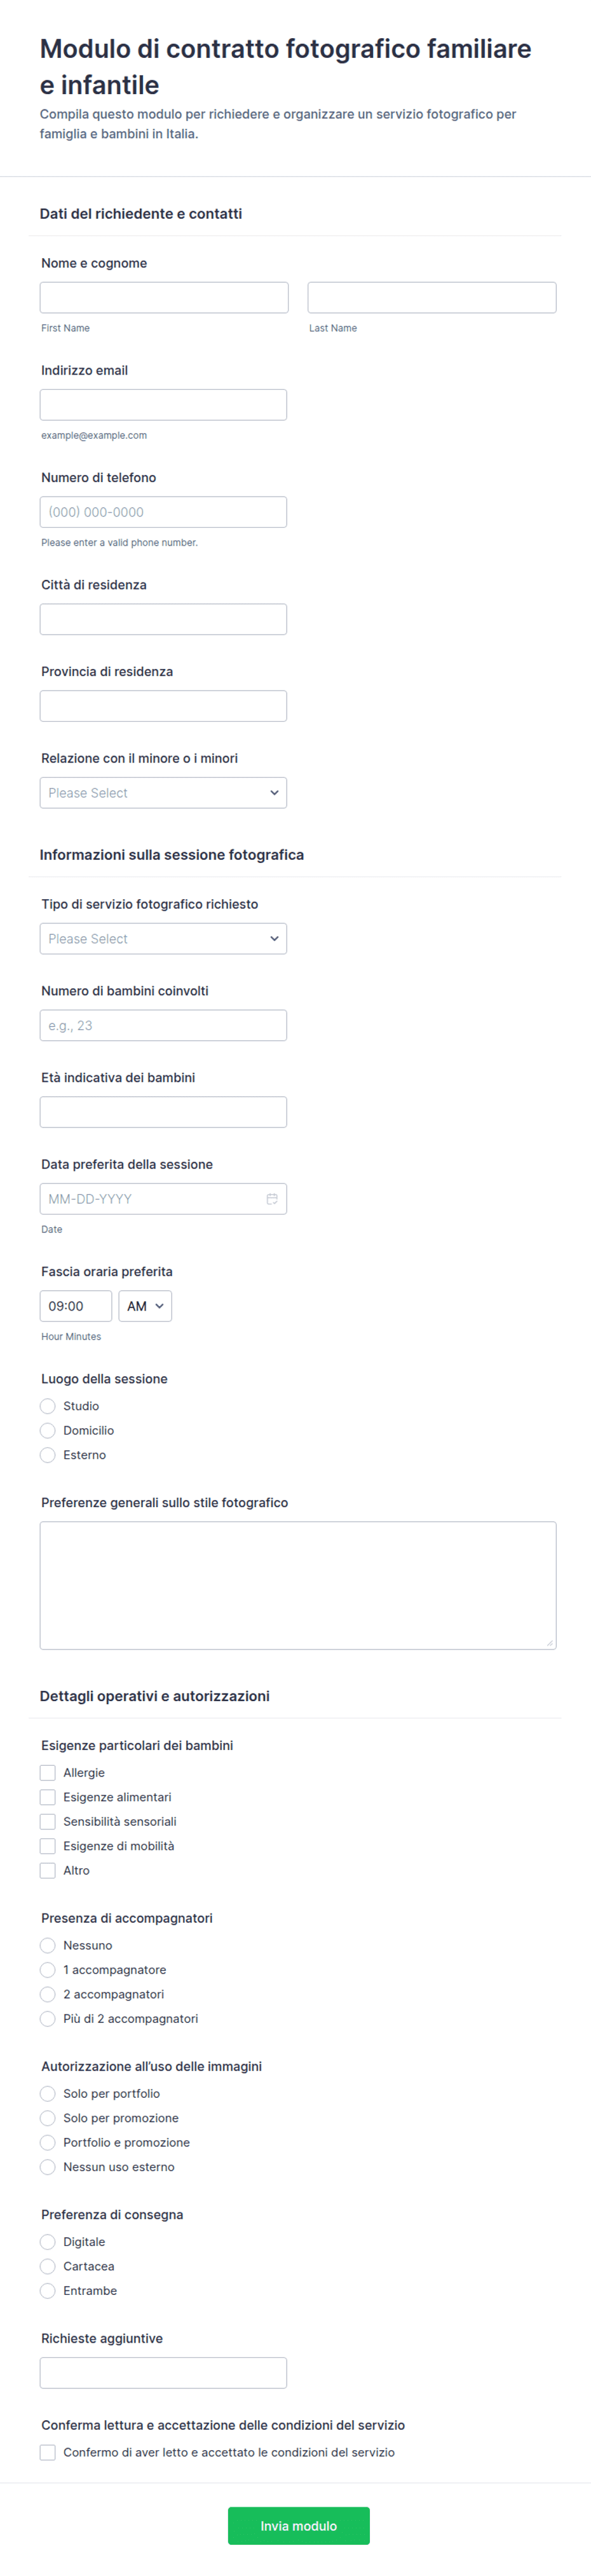Focus the phone number field
The image size is (591, 2576).
pyautogui.click(x=163, y=511)
